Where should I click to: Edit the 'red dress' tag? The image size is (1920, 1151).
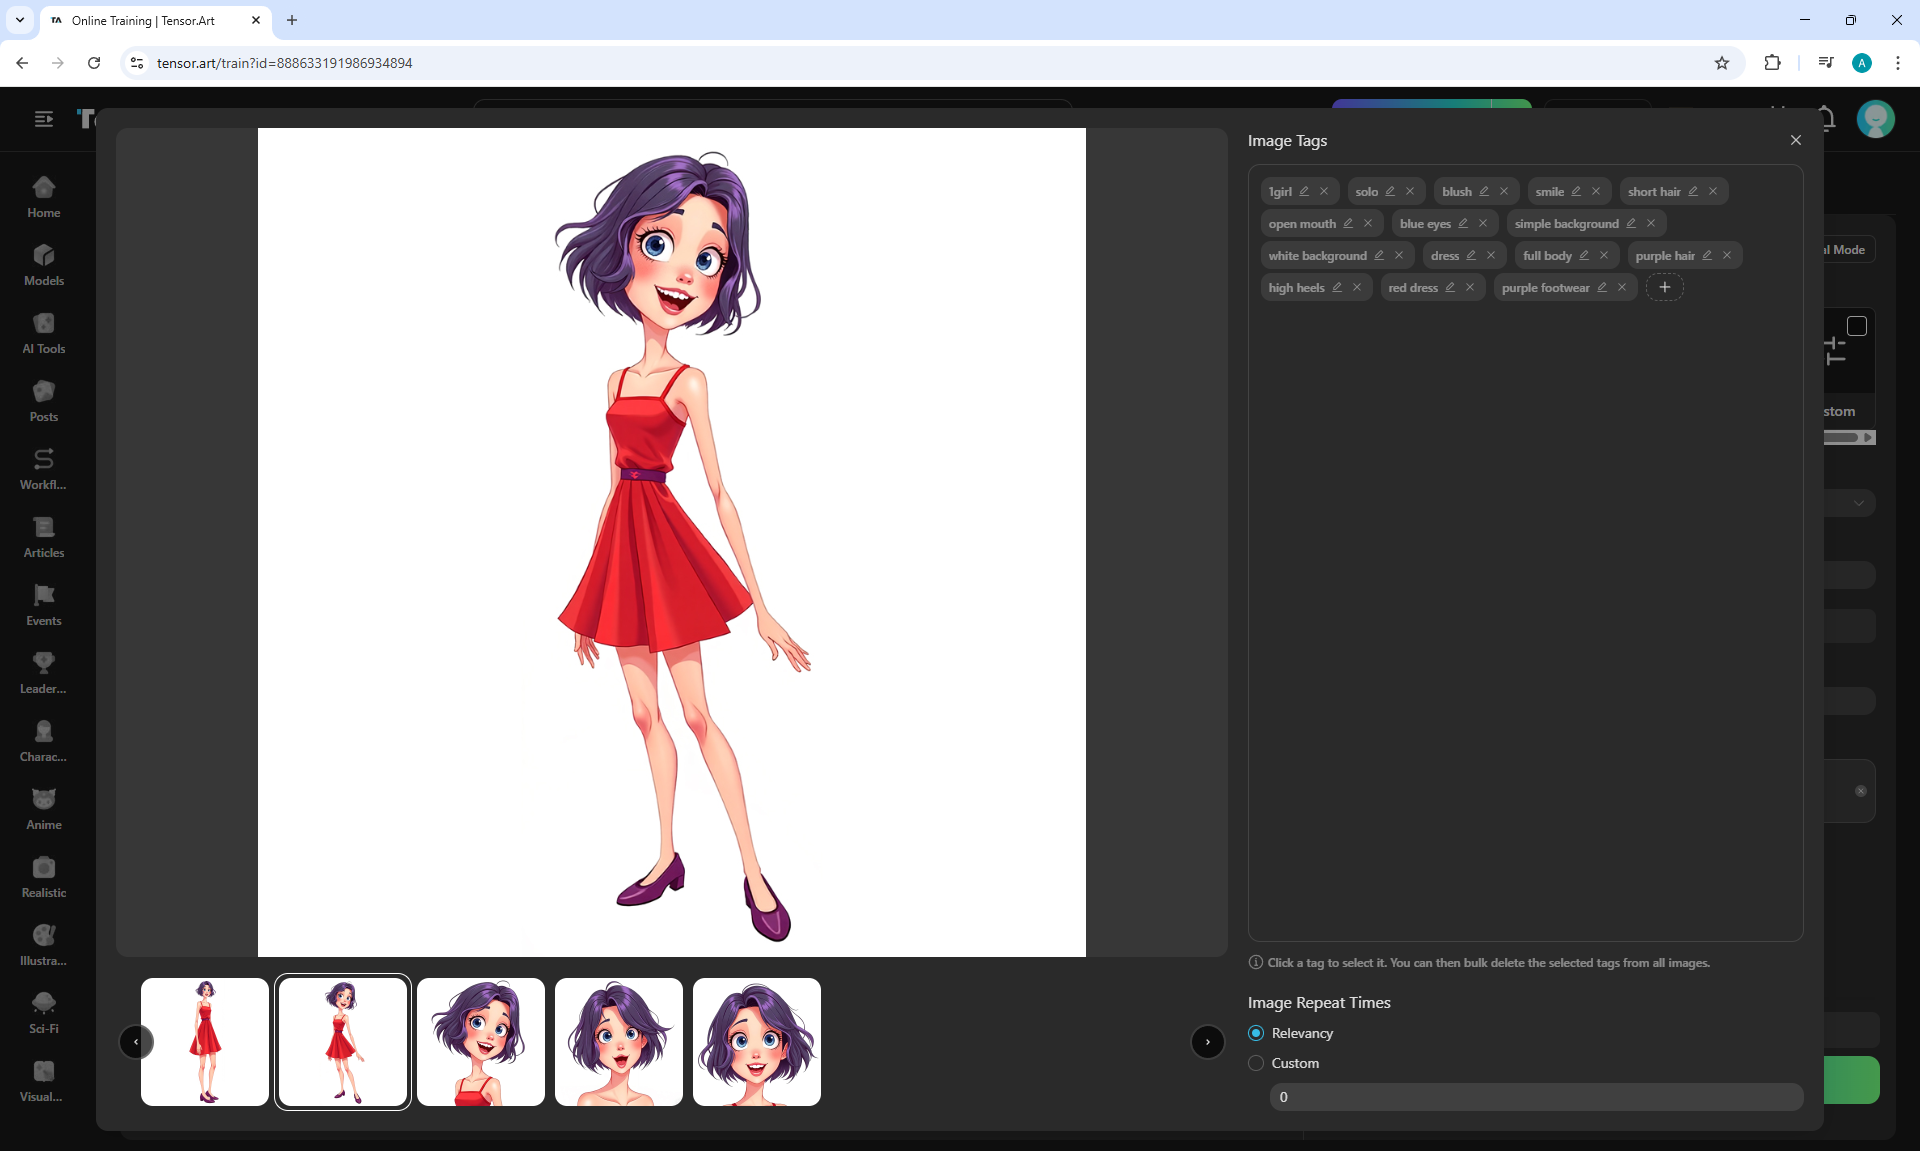pos(1450,287)
